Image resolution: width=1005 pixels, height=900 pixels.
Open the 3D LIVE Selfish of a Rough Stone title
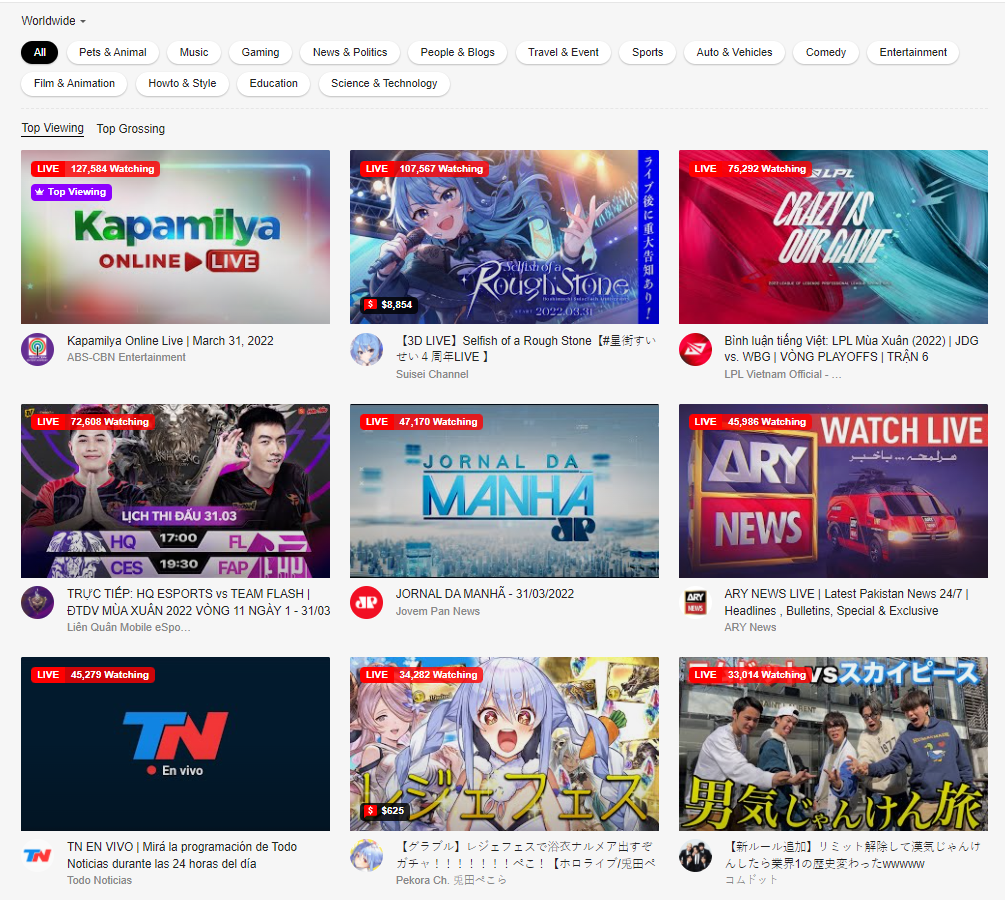click(x=526, y=349)
